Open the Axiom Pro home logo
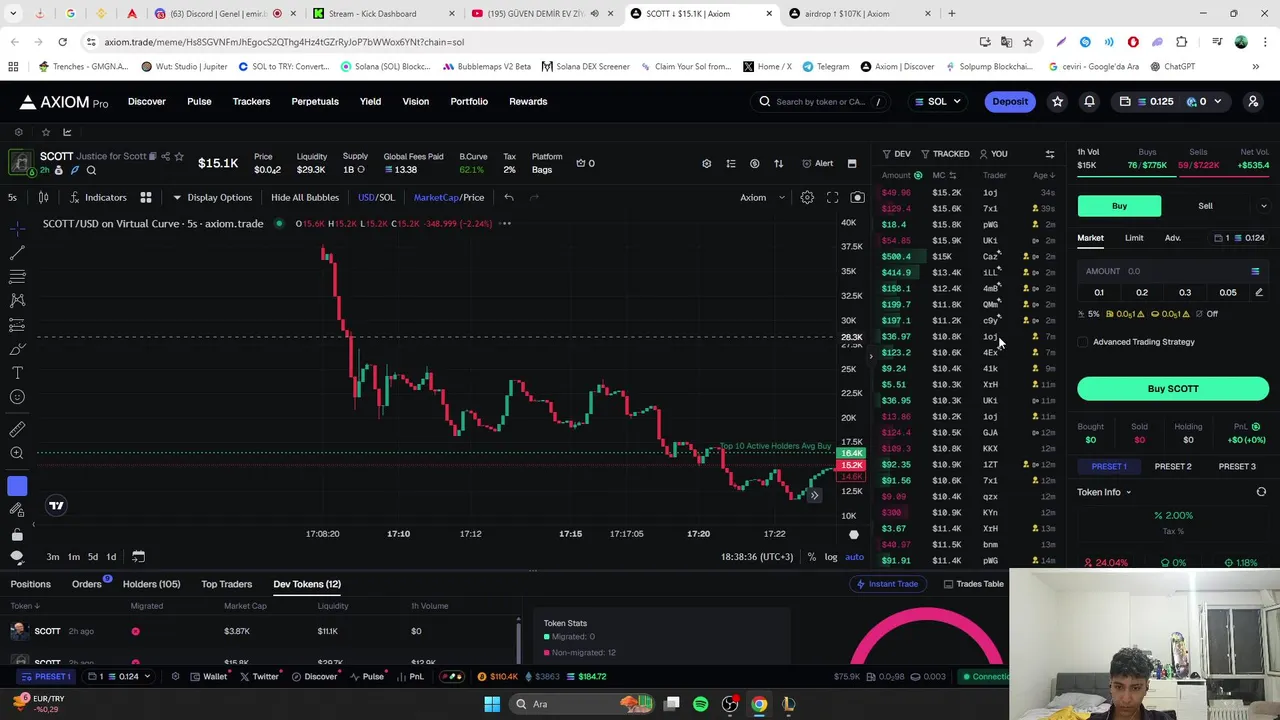Image resolution: width=1280 pixels, height=720 pixels. point(63,102)
